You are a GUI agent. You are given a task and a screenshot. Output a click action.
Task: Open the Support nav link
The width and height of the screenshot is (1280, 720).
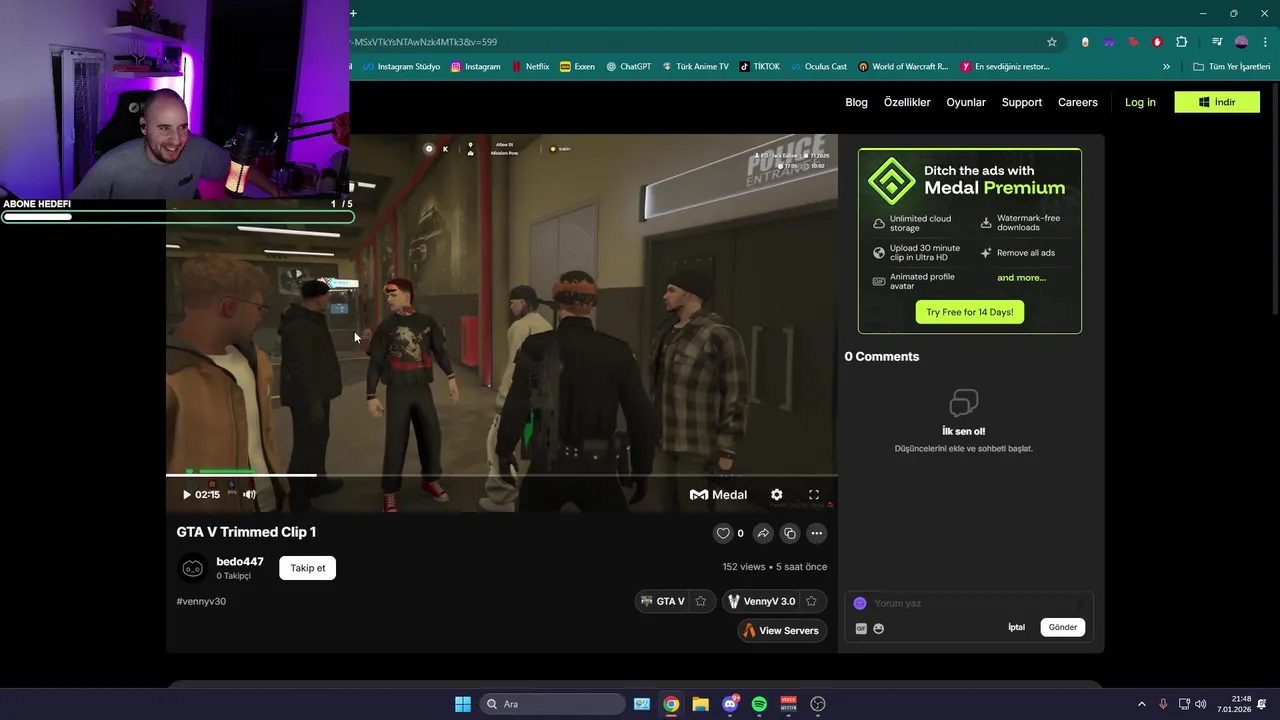point(1022,102)
